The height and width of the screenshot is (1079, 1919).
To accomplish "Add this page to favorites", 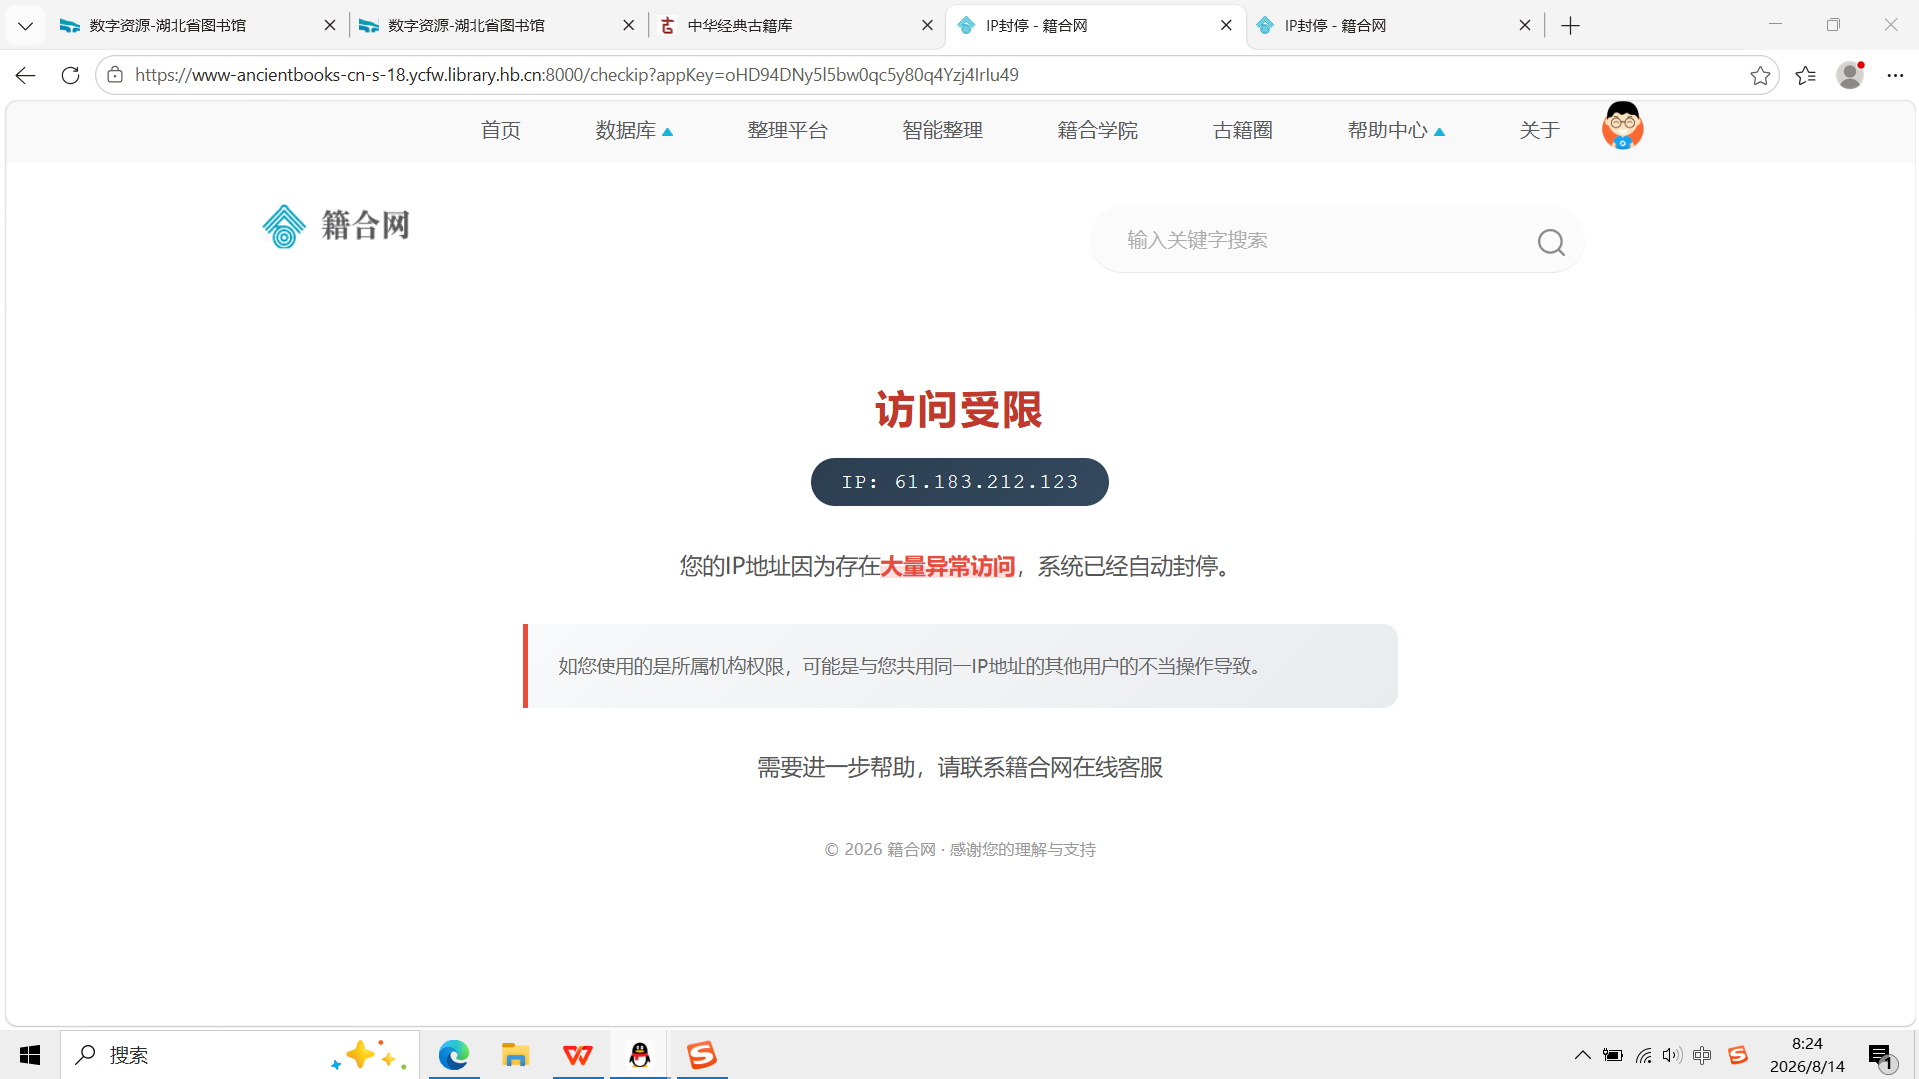I will pos(1760,75).
